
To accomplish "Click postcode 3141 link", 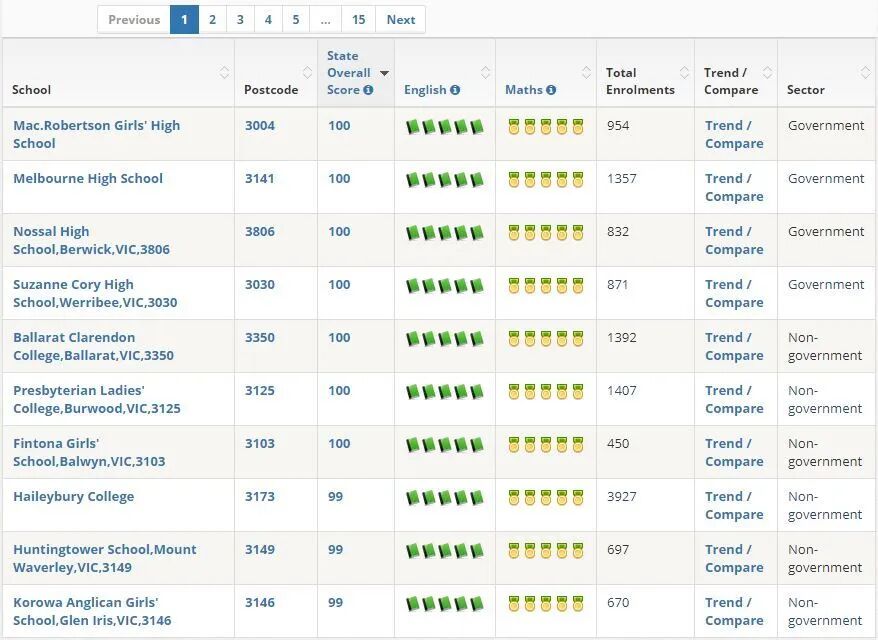I will point(260,179).
